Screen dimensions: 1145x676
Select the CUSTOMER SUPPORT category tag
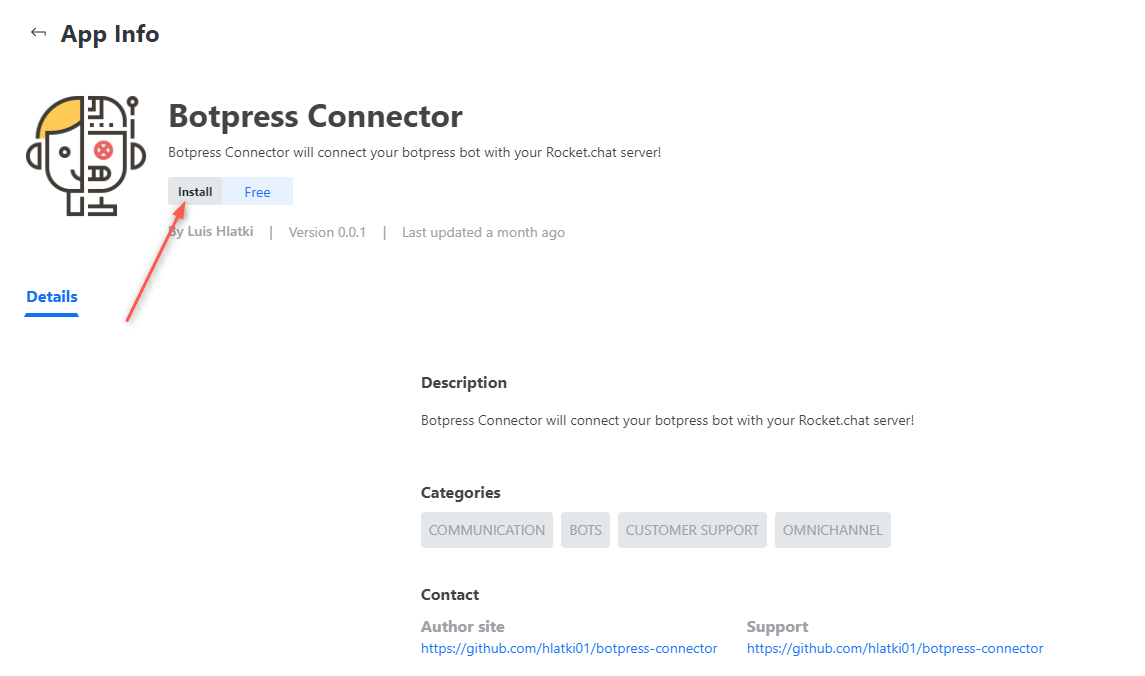(x=692, y=530)
